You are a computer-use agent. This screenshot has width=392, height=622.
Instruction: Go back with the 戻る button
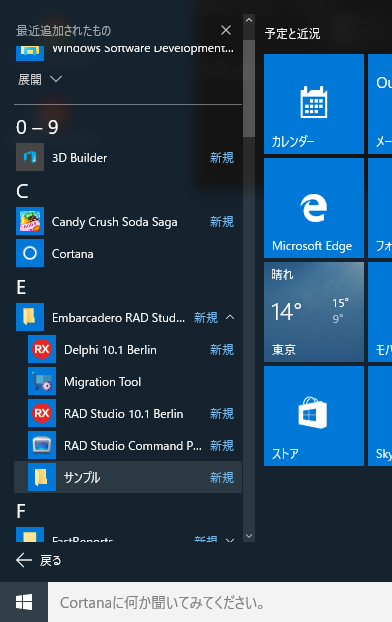coord(38,560)
